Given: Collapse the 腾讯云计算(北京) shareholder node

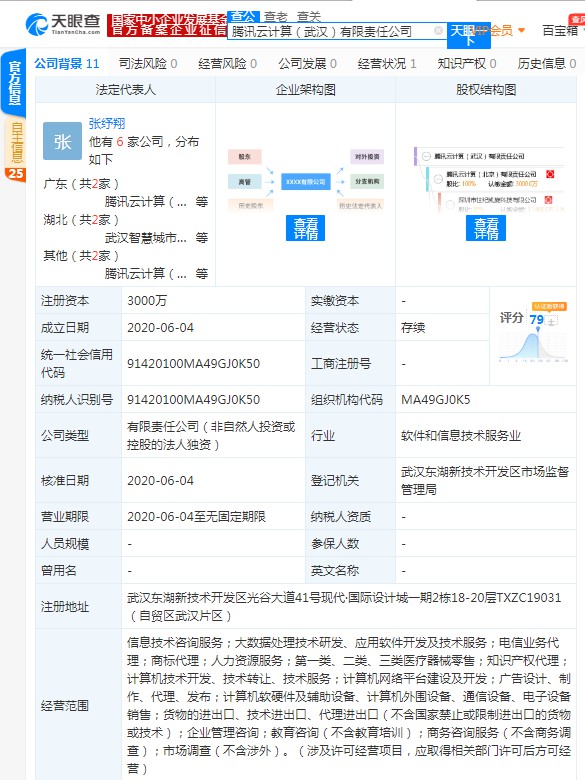Looking at the screenshot, I should 438,179.
